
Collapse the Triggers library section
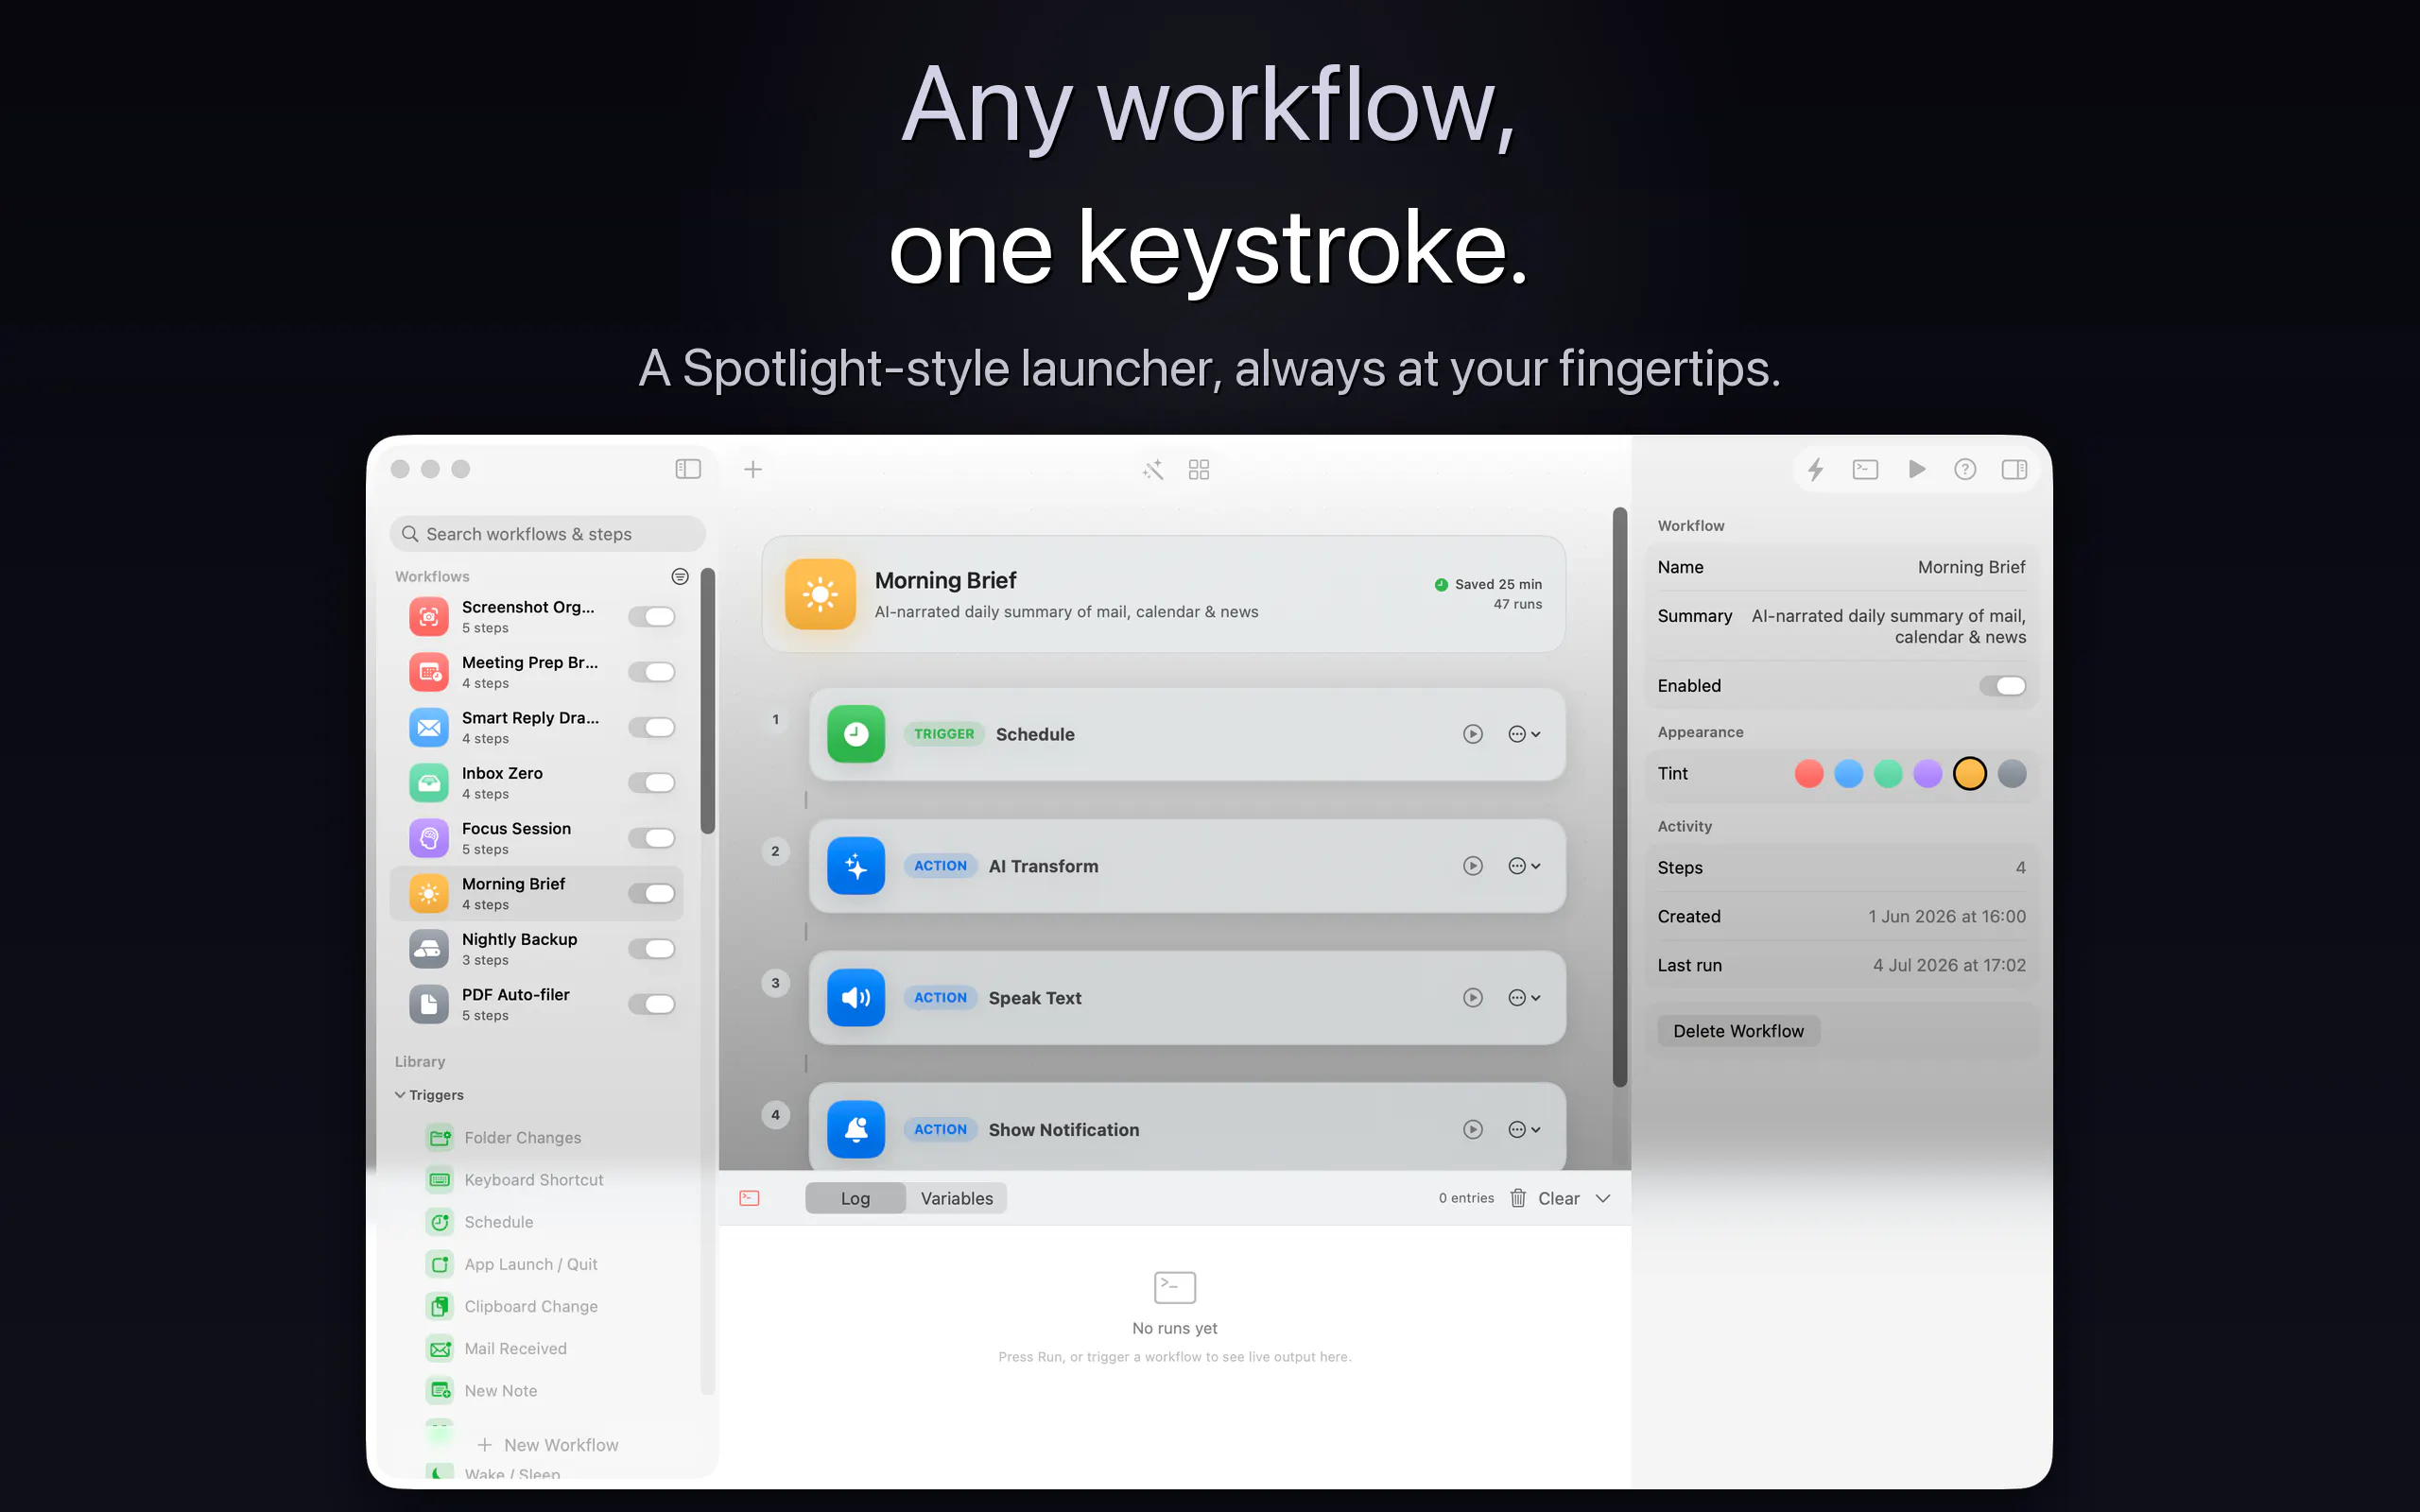[400, 1095]
